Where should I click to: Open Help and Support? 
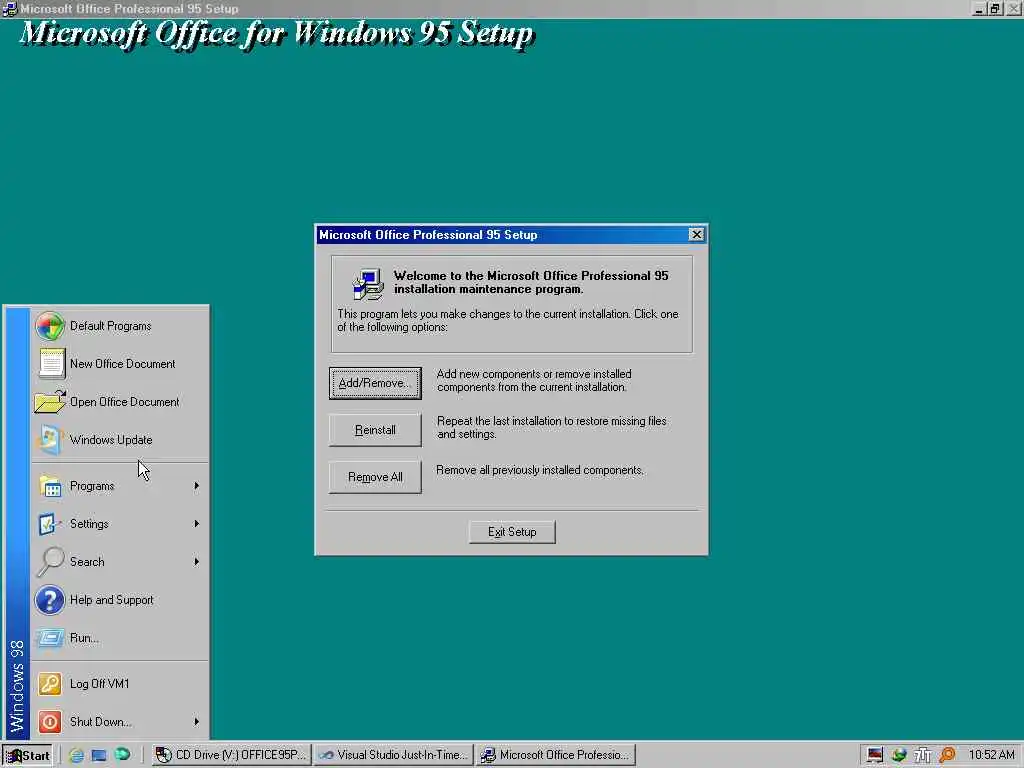pyautogui.click(x=120, y=600)
